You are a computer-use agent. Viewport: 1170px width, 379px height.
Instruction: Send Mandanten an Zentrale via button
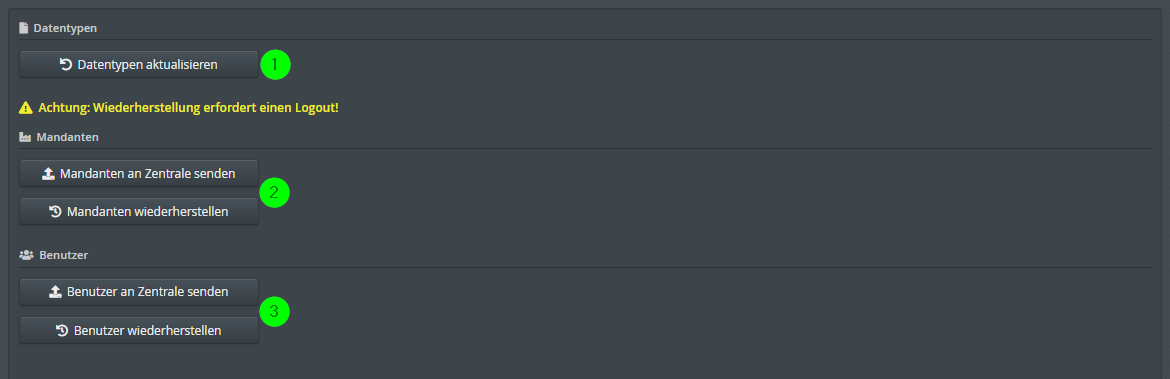[x=139, y=173]
